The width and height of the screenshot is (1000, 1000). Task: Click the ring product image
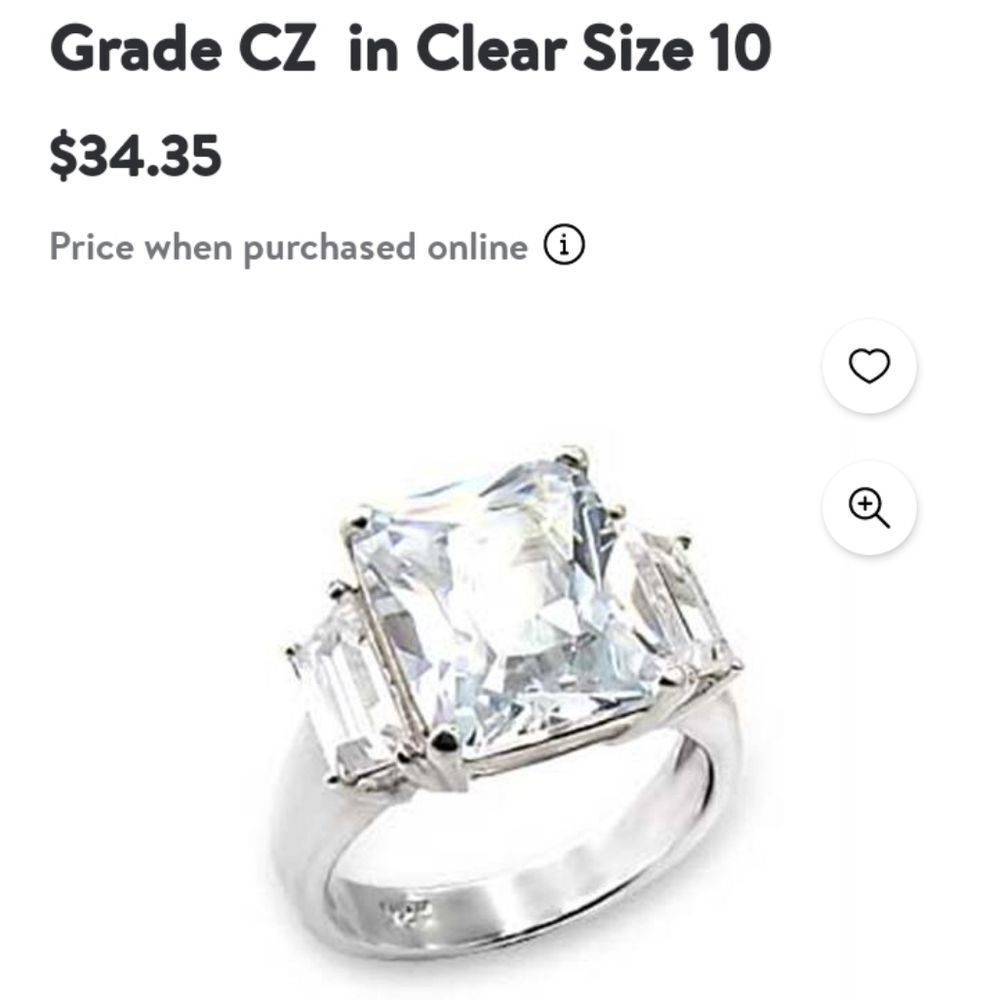[x=510, y=700]
